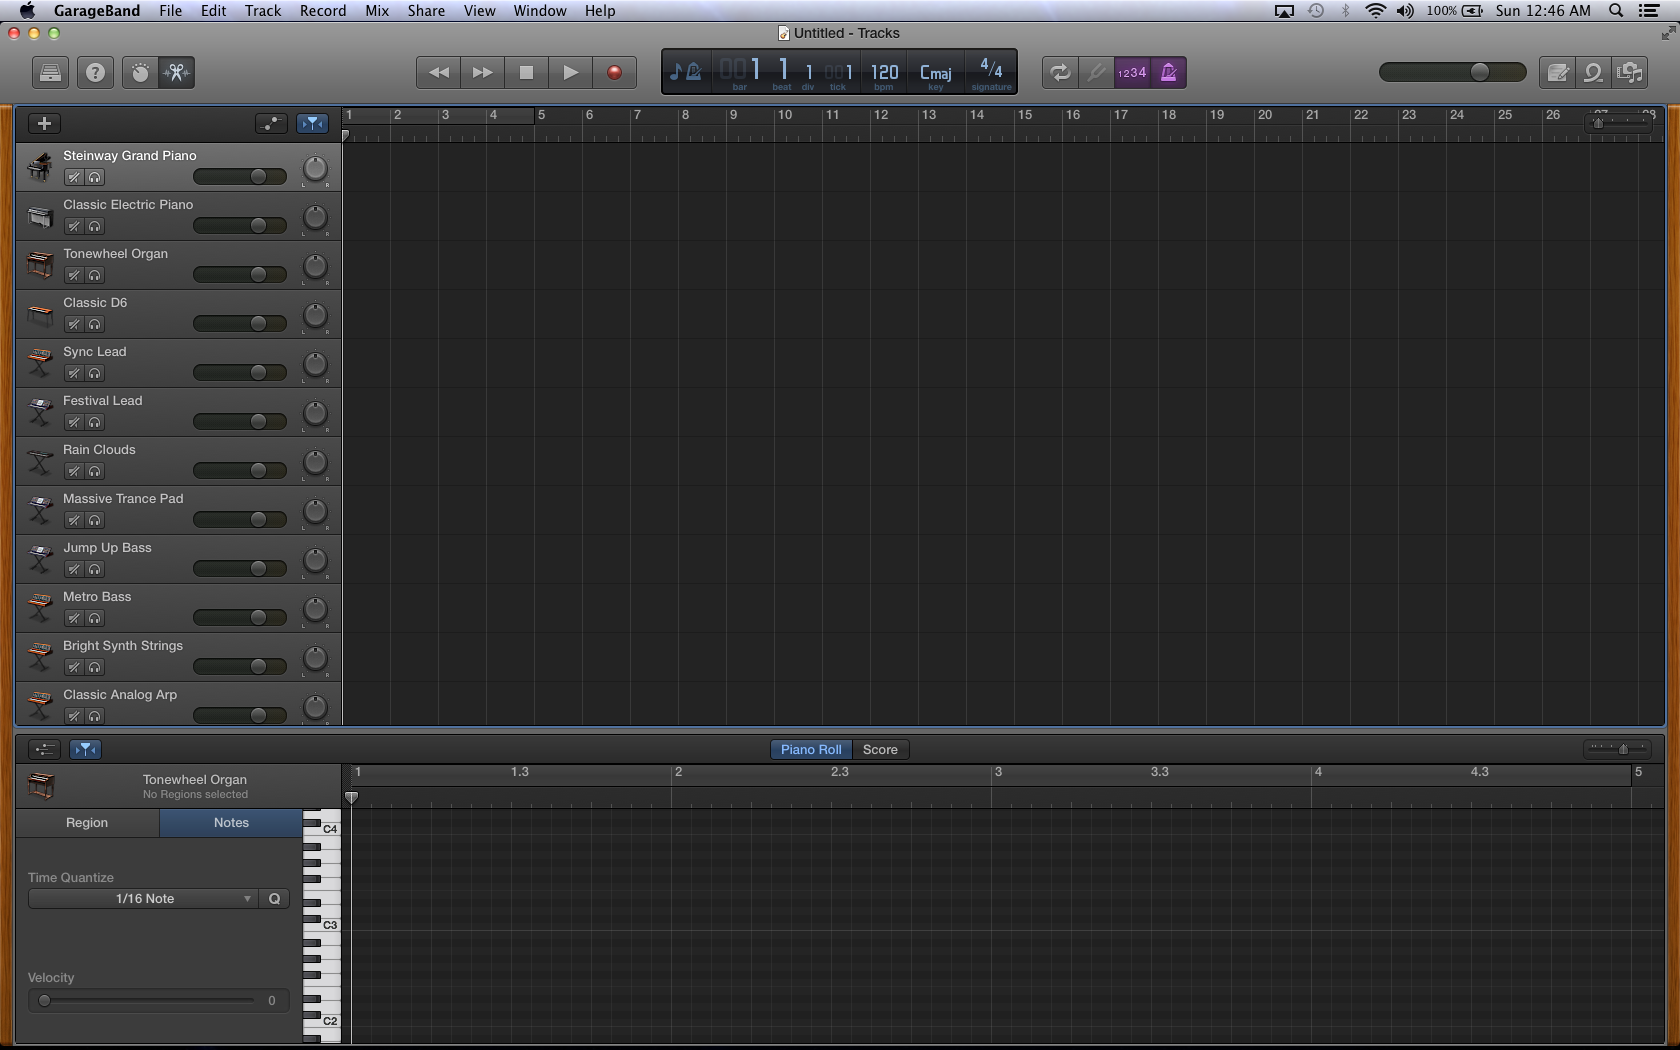Open the Media Browser button
This screenshot has width=1680, height=1050.
click(x=1630, y=73)
